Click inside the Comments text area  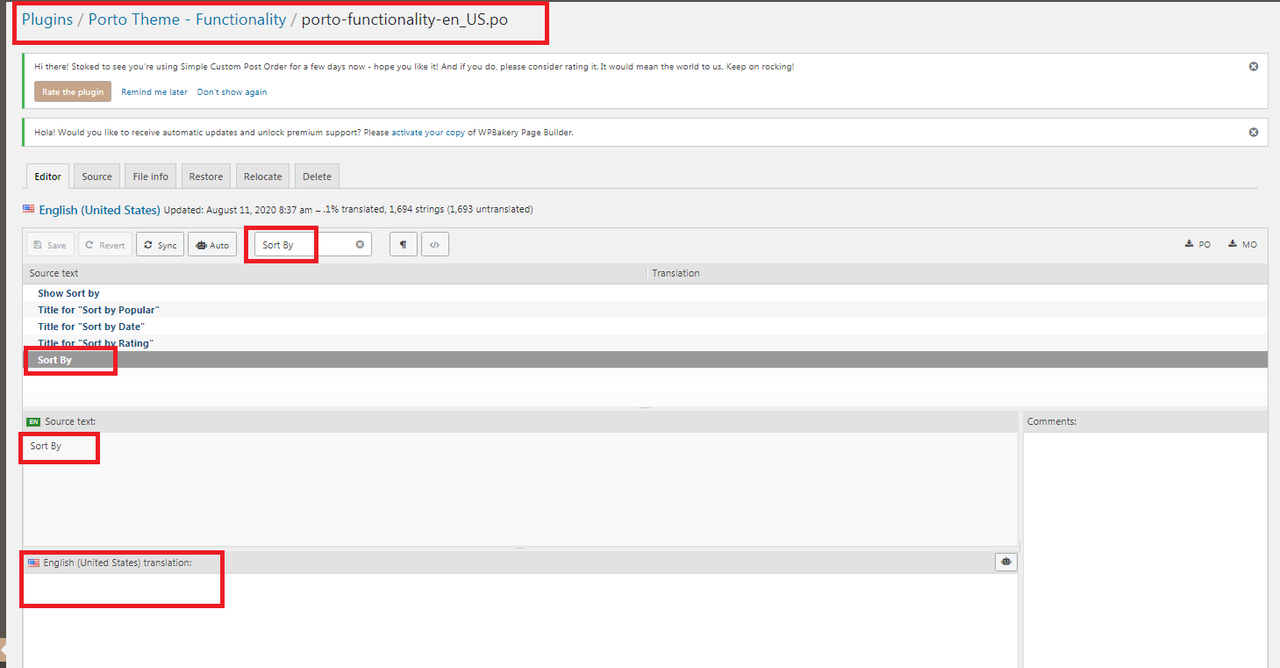pyautogui.click(x=1145, y=550)
